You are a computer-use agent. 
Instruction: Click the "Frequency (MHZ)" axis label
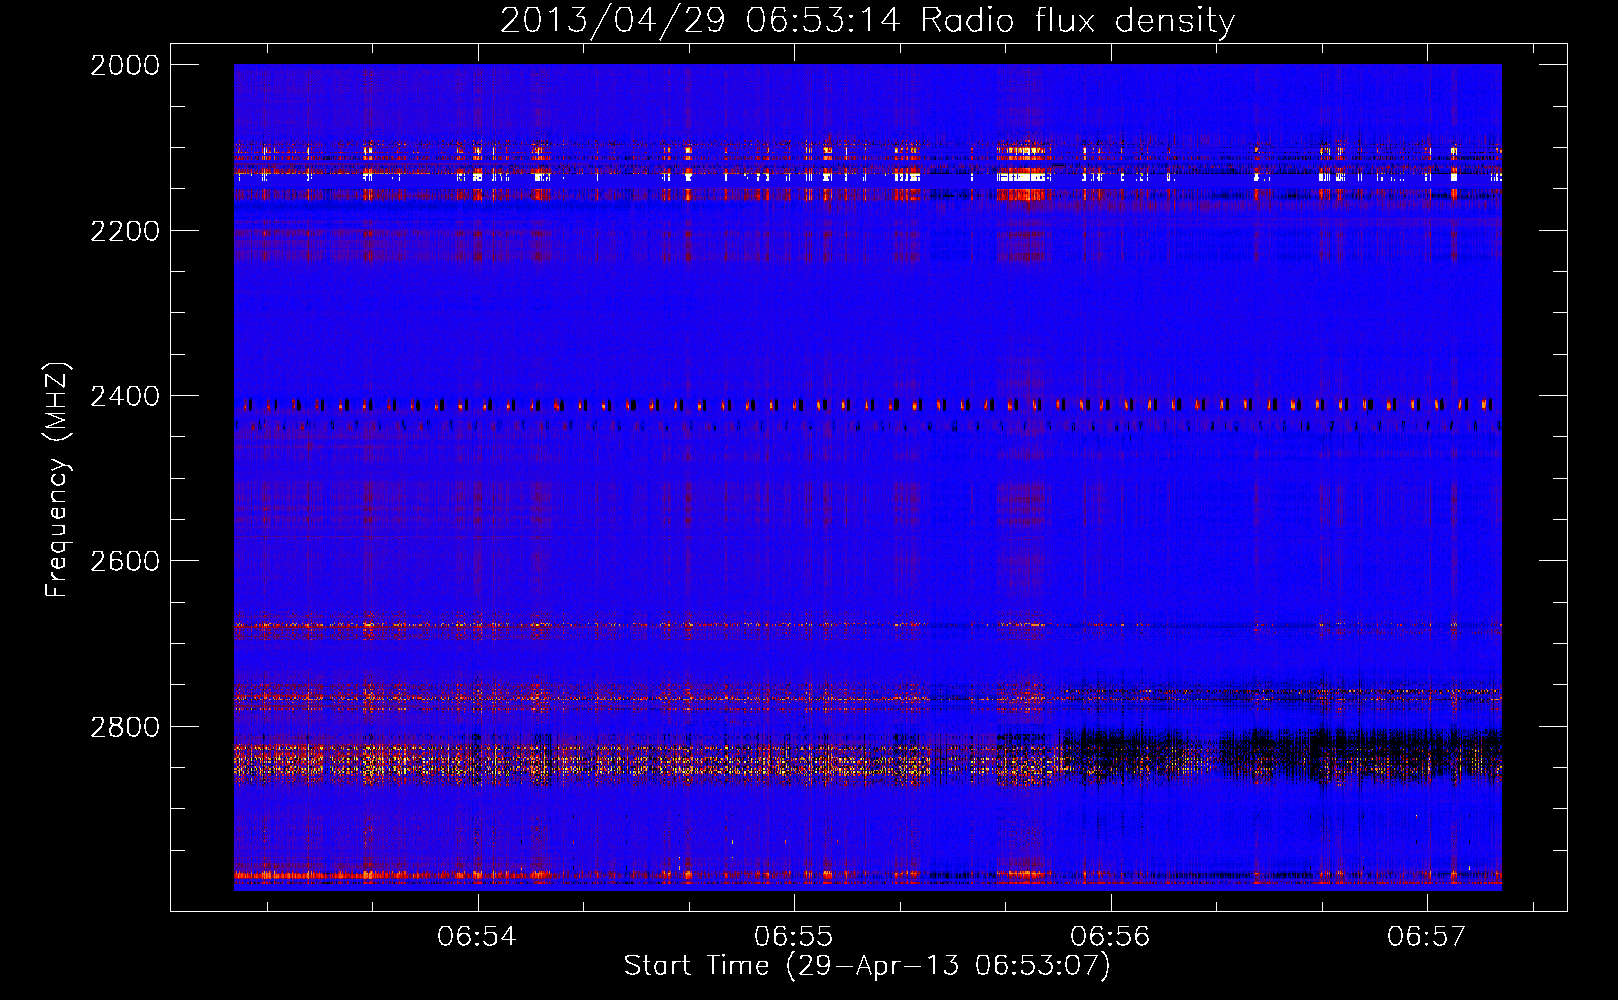[57, 480]
